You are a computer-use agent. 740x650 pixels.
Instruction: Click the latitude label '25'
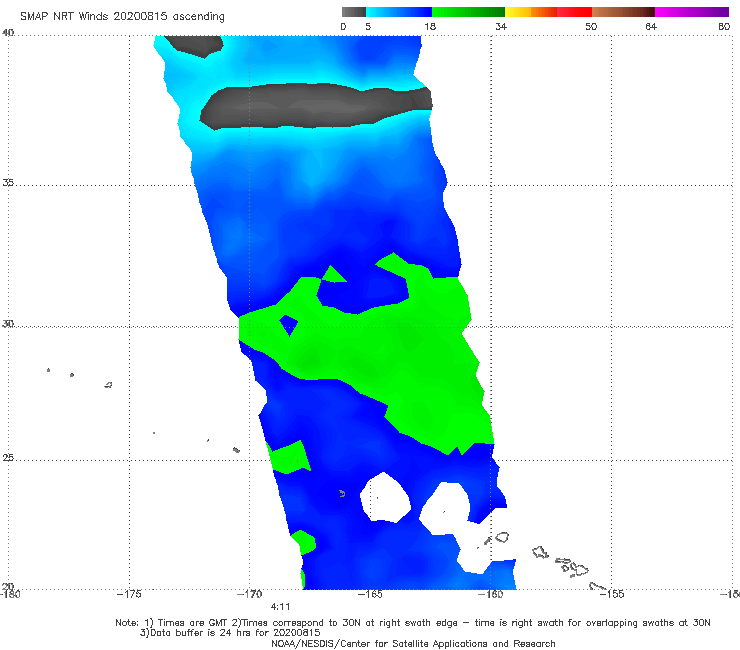point(8,457)
